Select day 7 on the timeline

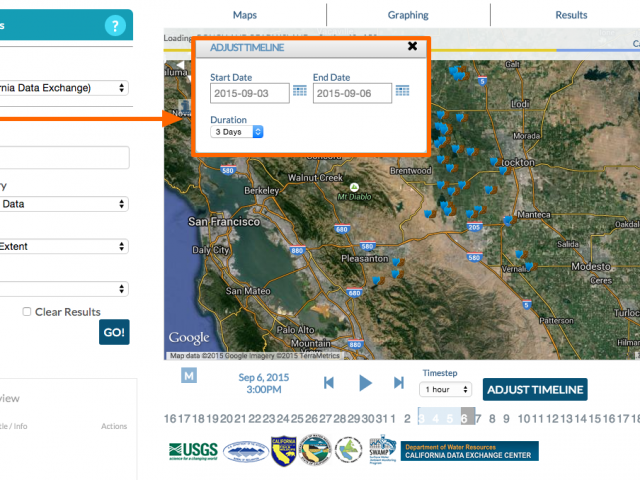click(x=478, y=419)
